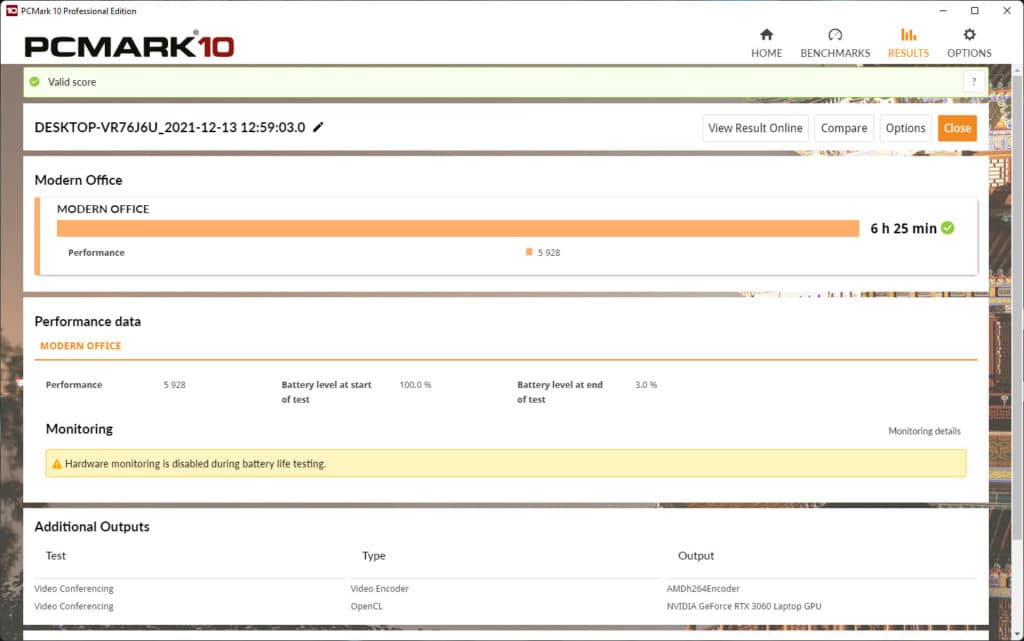Click the orange Modern Office battery bar
Viewport: 1024px width, 641px height.
(x=458, y=228)
